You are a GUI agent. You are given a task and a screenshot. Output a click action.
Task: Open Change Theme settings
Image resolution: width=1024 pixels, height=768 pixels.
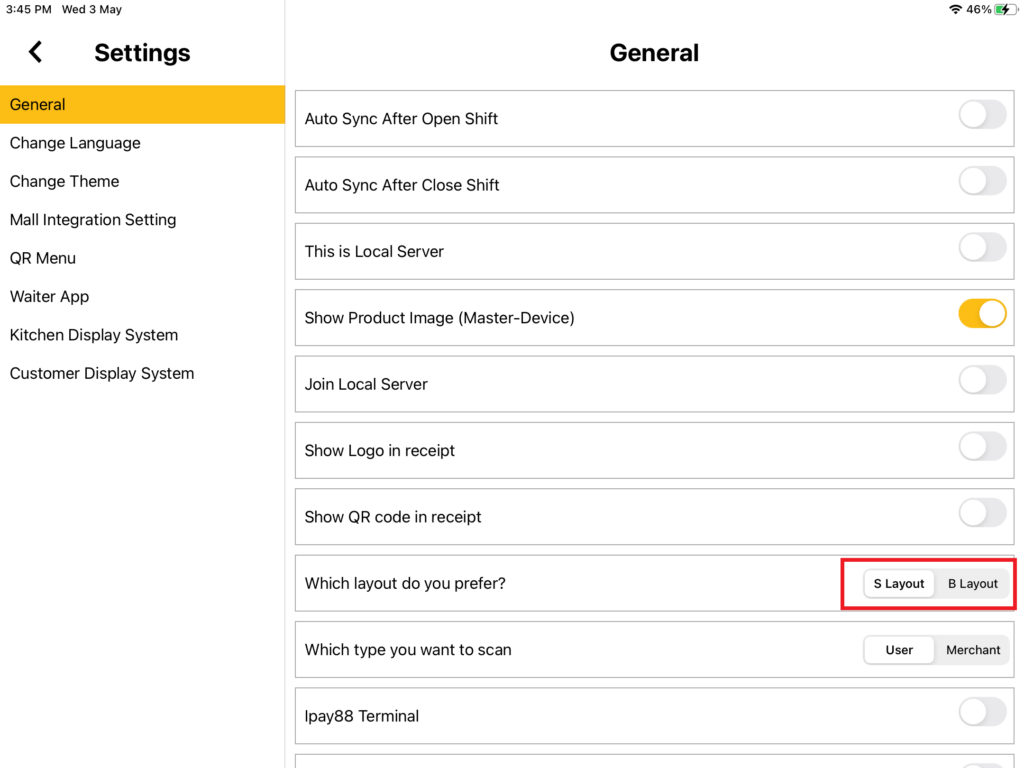click(64, 181)
